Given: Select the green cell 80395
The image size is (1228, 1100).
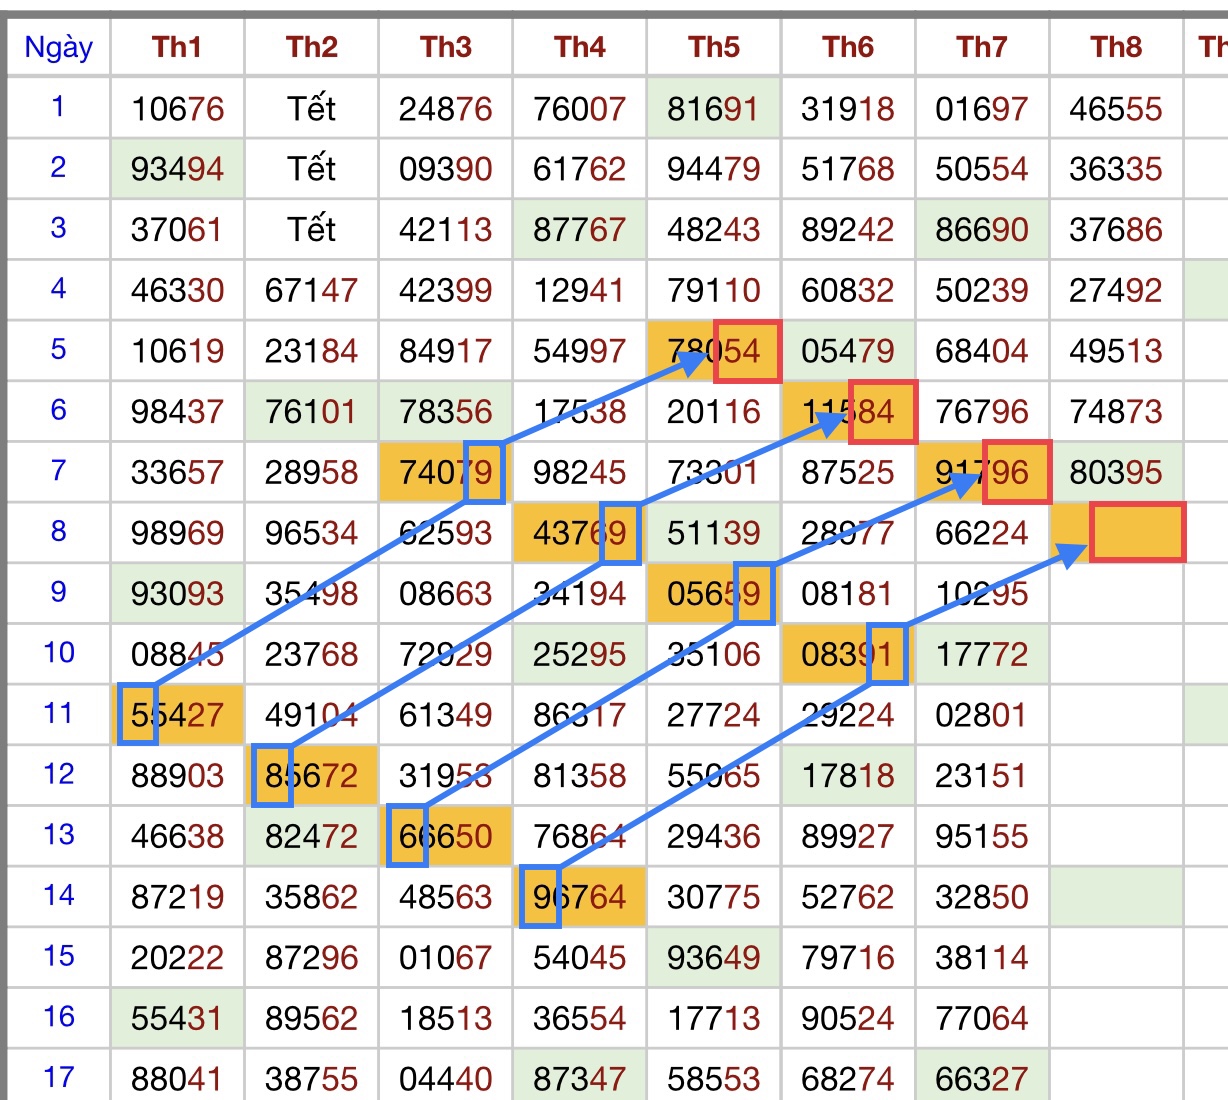Looking at the screenshot, I should tap(1116, 472).
